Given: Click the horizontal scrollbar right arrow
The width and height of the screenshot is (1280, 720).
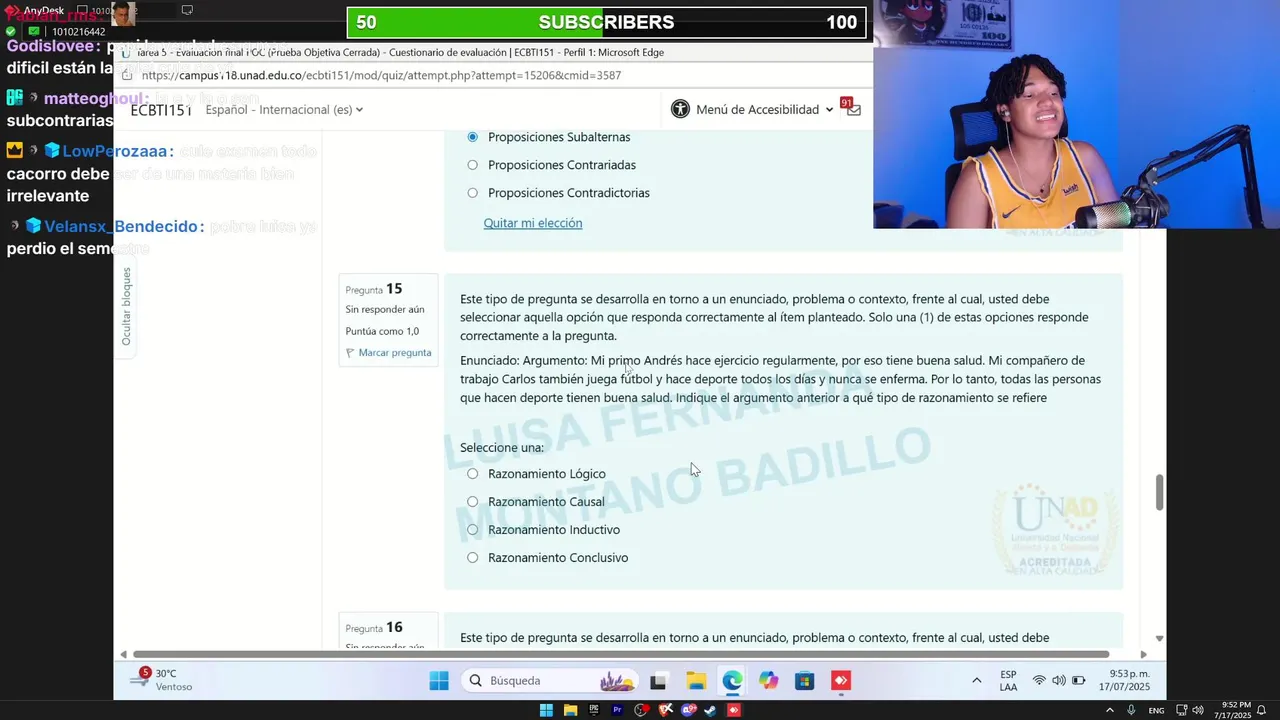Looking at the screenshot, I should point(1143,655).
